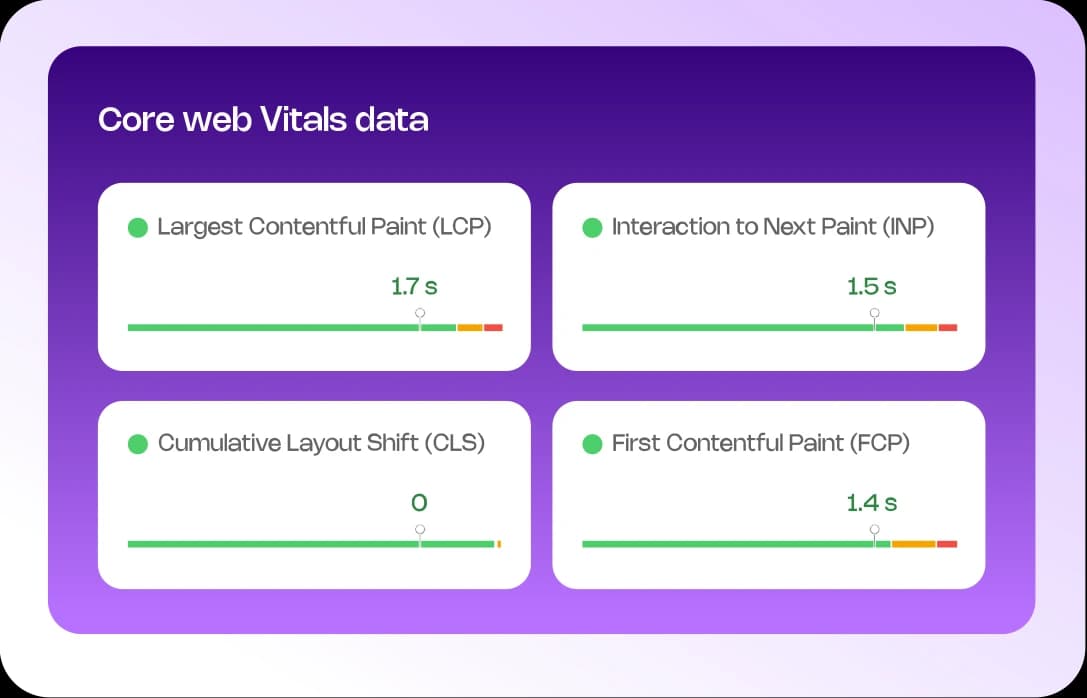Open the Cumulative Layout Shift (CLS) label
This screenshot has width=1087, height=698.
pyautogui.click(x=321, y=444)
